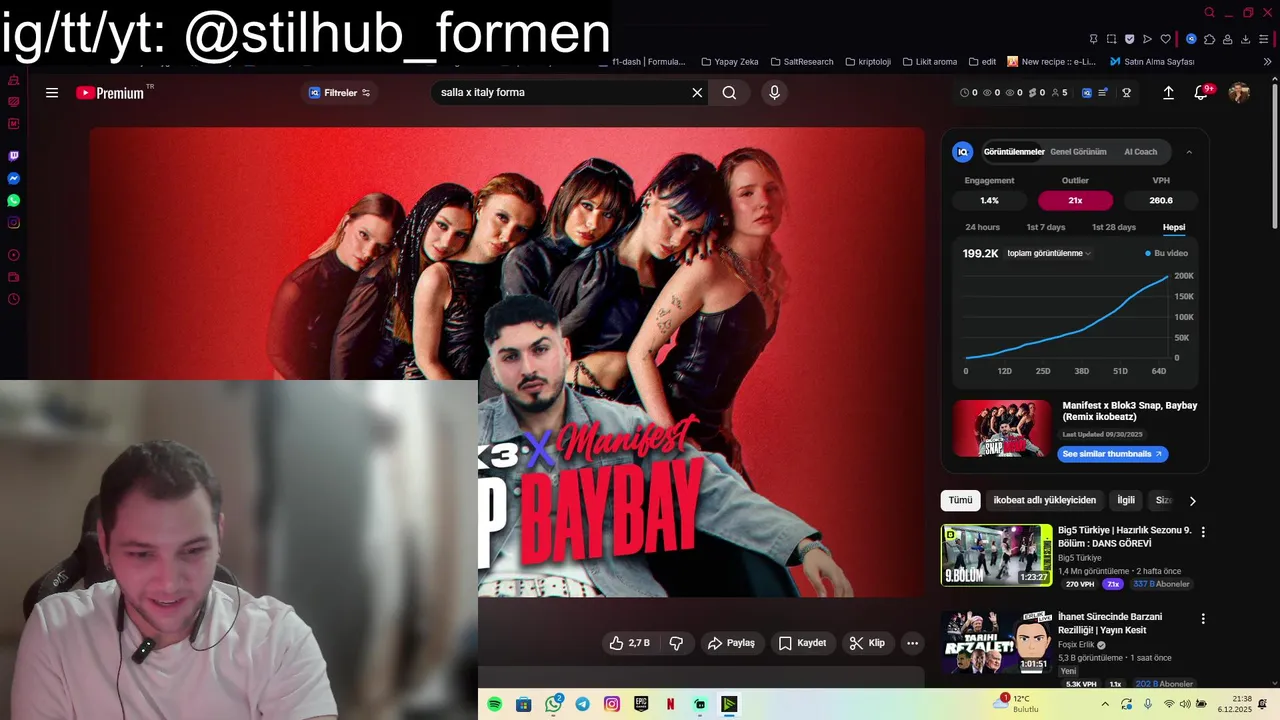Select the 1st 7 days range

1046,227
